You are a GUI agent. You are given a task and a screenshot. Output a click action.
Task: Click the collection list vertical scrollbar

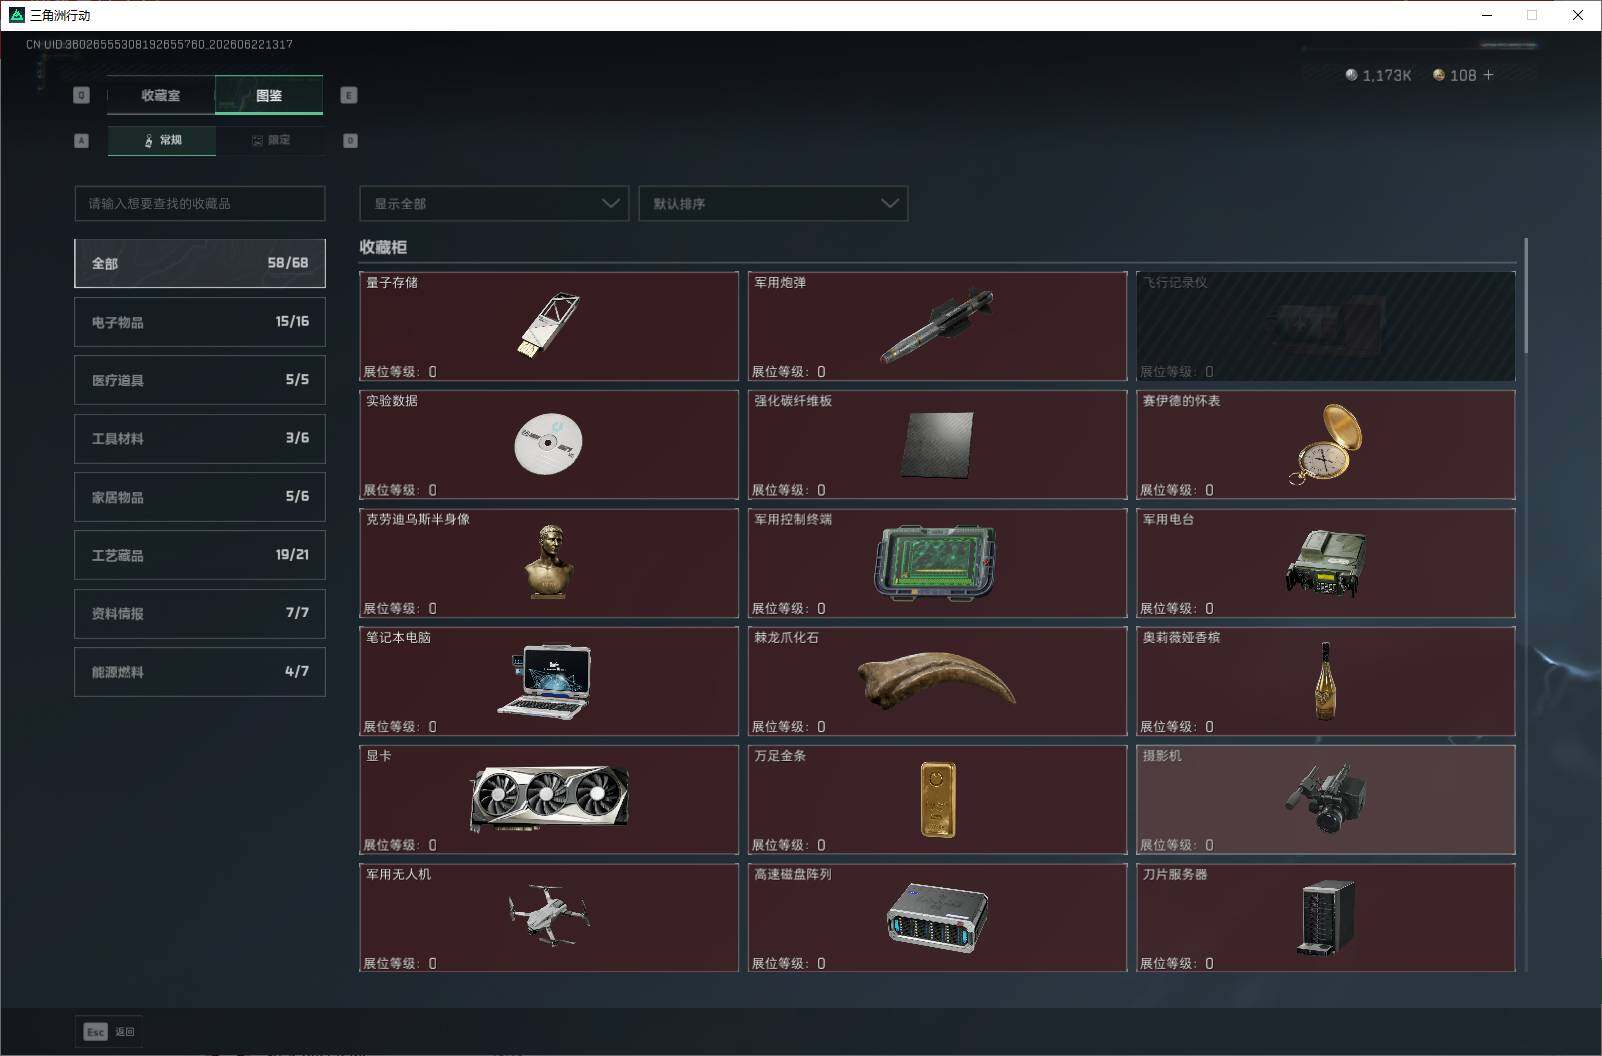pyautogui.click(x=1526, y=295)
